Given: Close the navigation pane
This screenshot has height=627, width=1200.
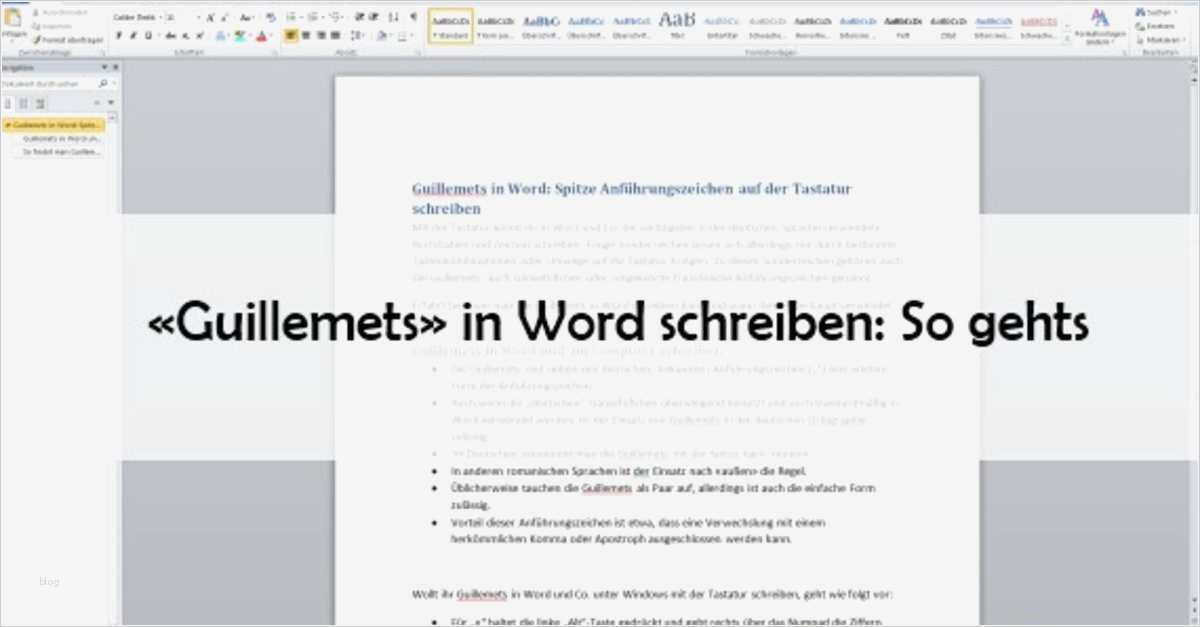Looking at the screenshot, I should coord(115,67).
